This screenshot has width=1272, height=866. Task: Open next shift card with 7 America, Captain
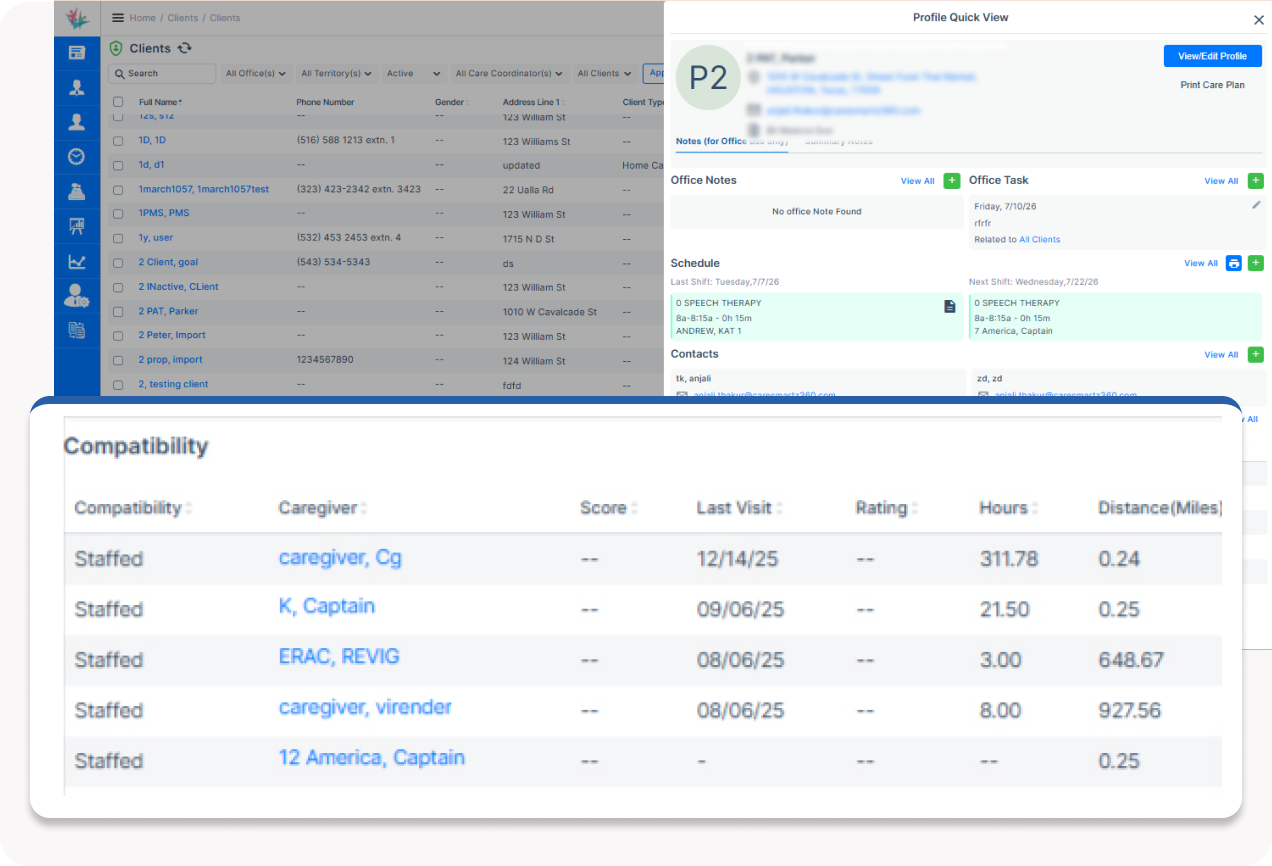point(1114,317)
